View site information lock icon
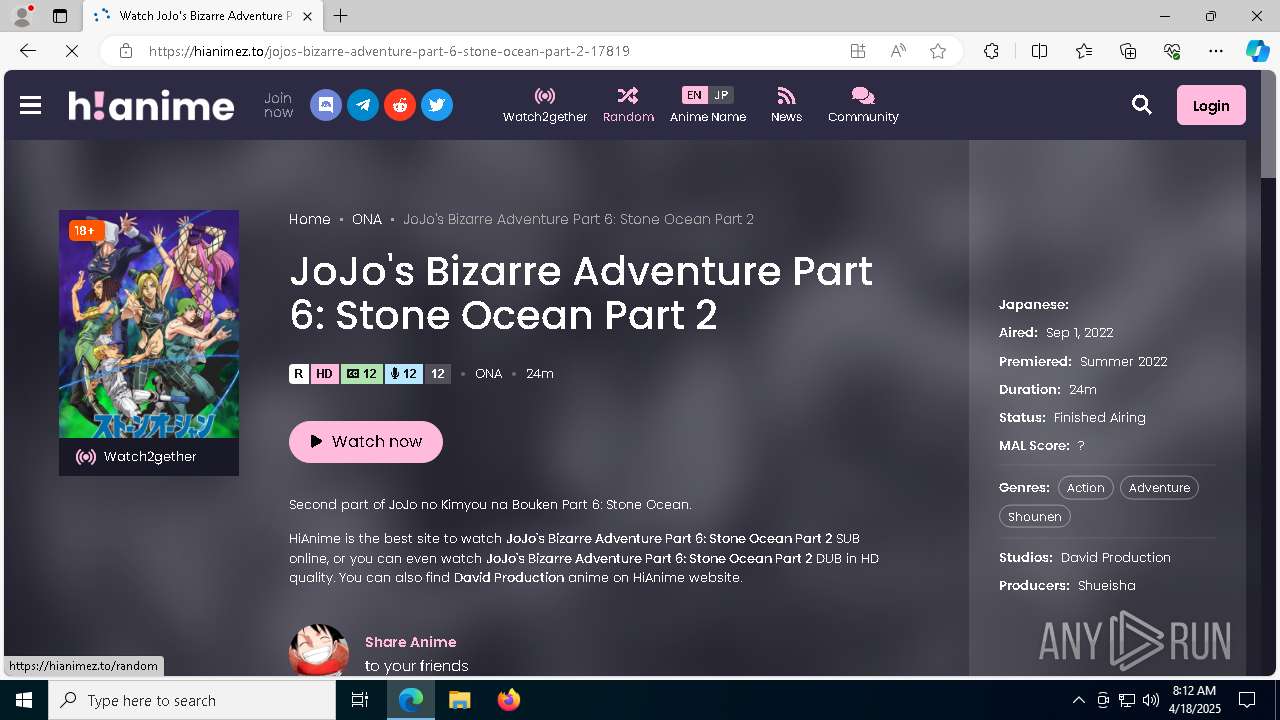The image size is (1280, 720). click(x=125, y=51)
